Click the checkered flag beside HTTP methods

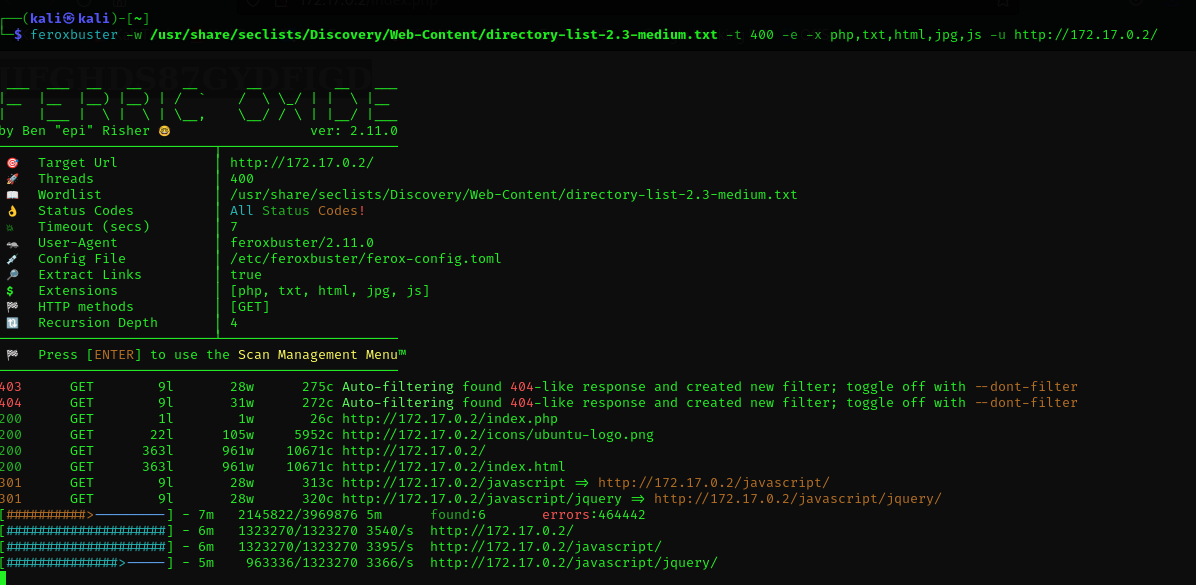[x=12, y=307]
